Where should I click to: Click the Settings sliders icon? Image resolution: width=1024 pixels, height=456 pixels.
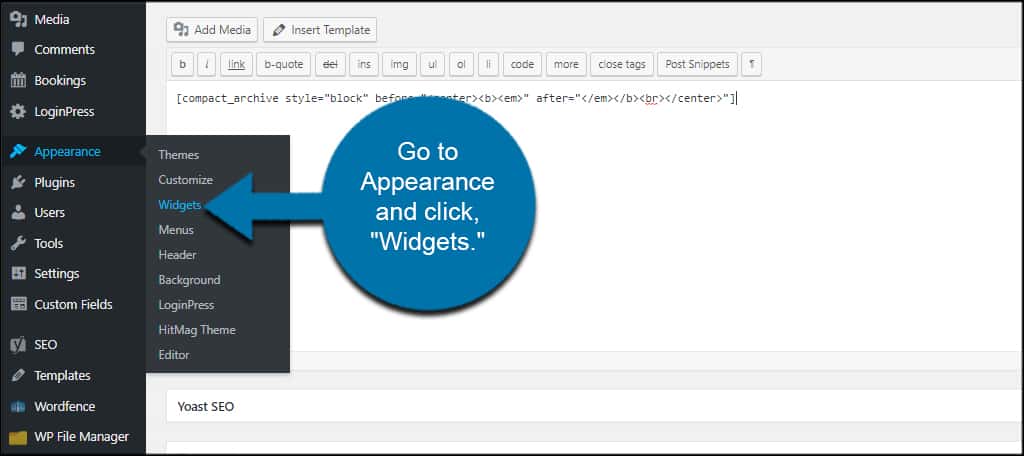tap(18, 273)
